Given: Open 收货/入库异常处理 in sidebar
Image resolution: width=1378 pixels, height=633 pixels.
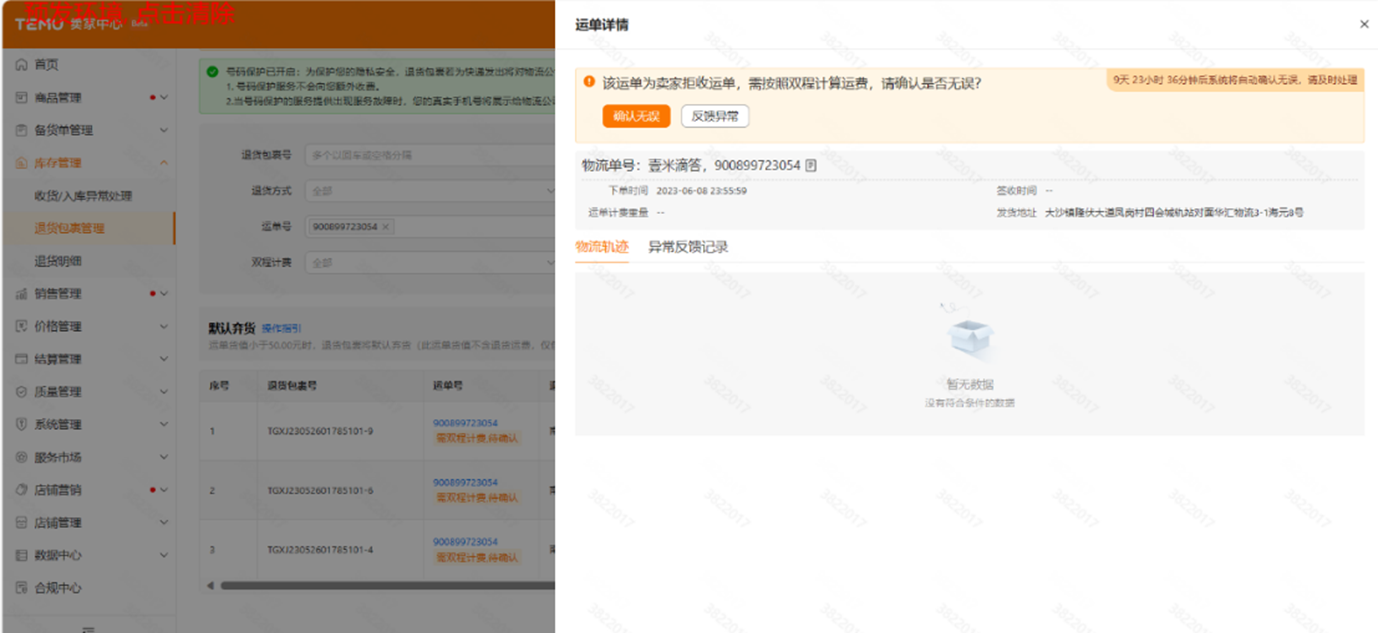Looking at the screenshot, I should click(83, 196).
